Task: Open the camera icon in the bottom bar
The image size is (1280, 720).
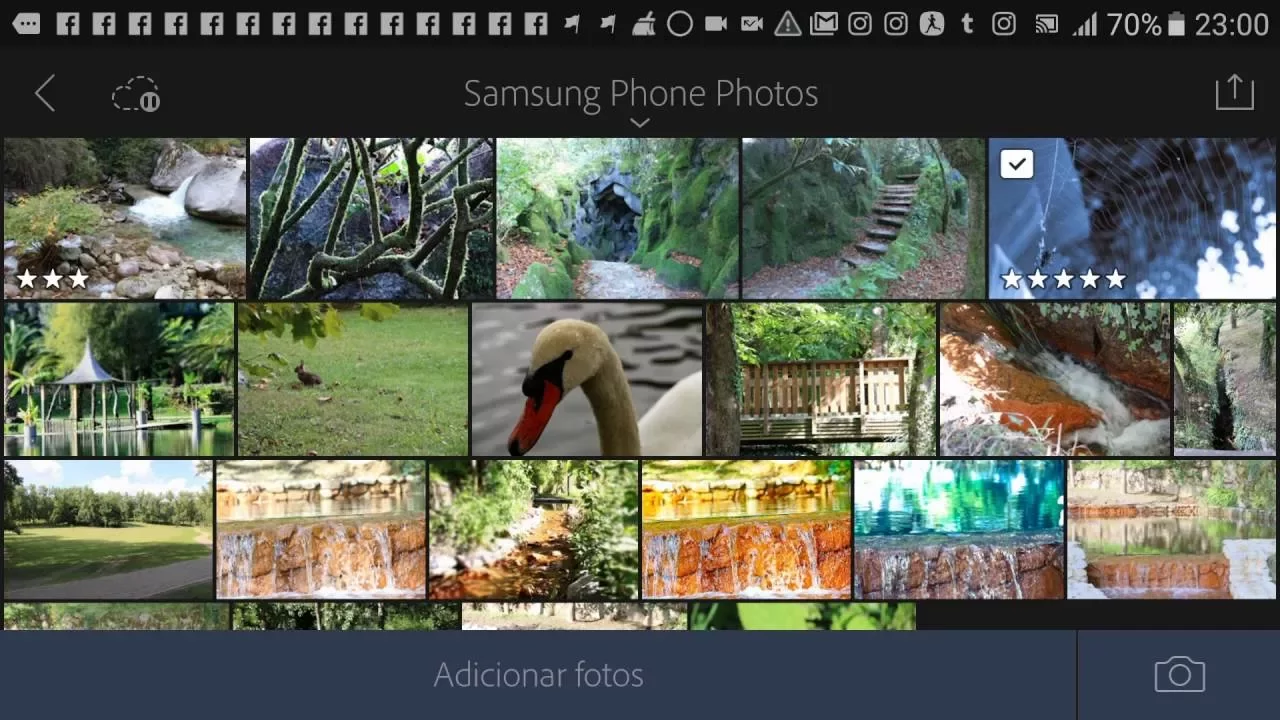Action: pyautogui.click(x=1179, y=675)
